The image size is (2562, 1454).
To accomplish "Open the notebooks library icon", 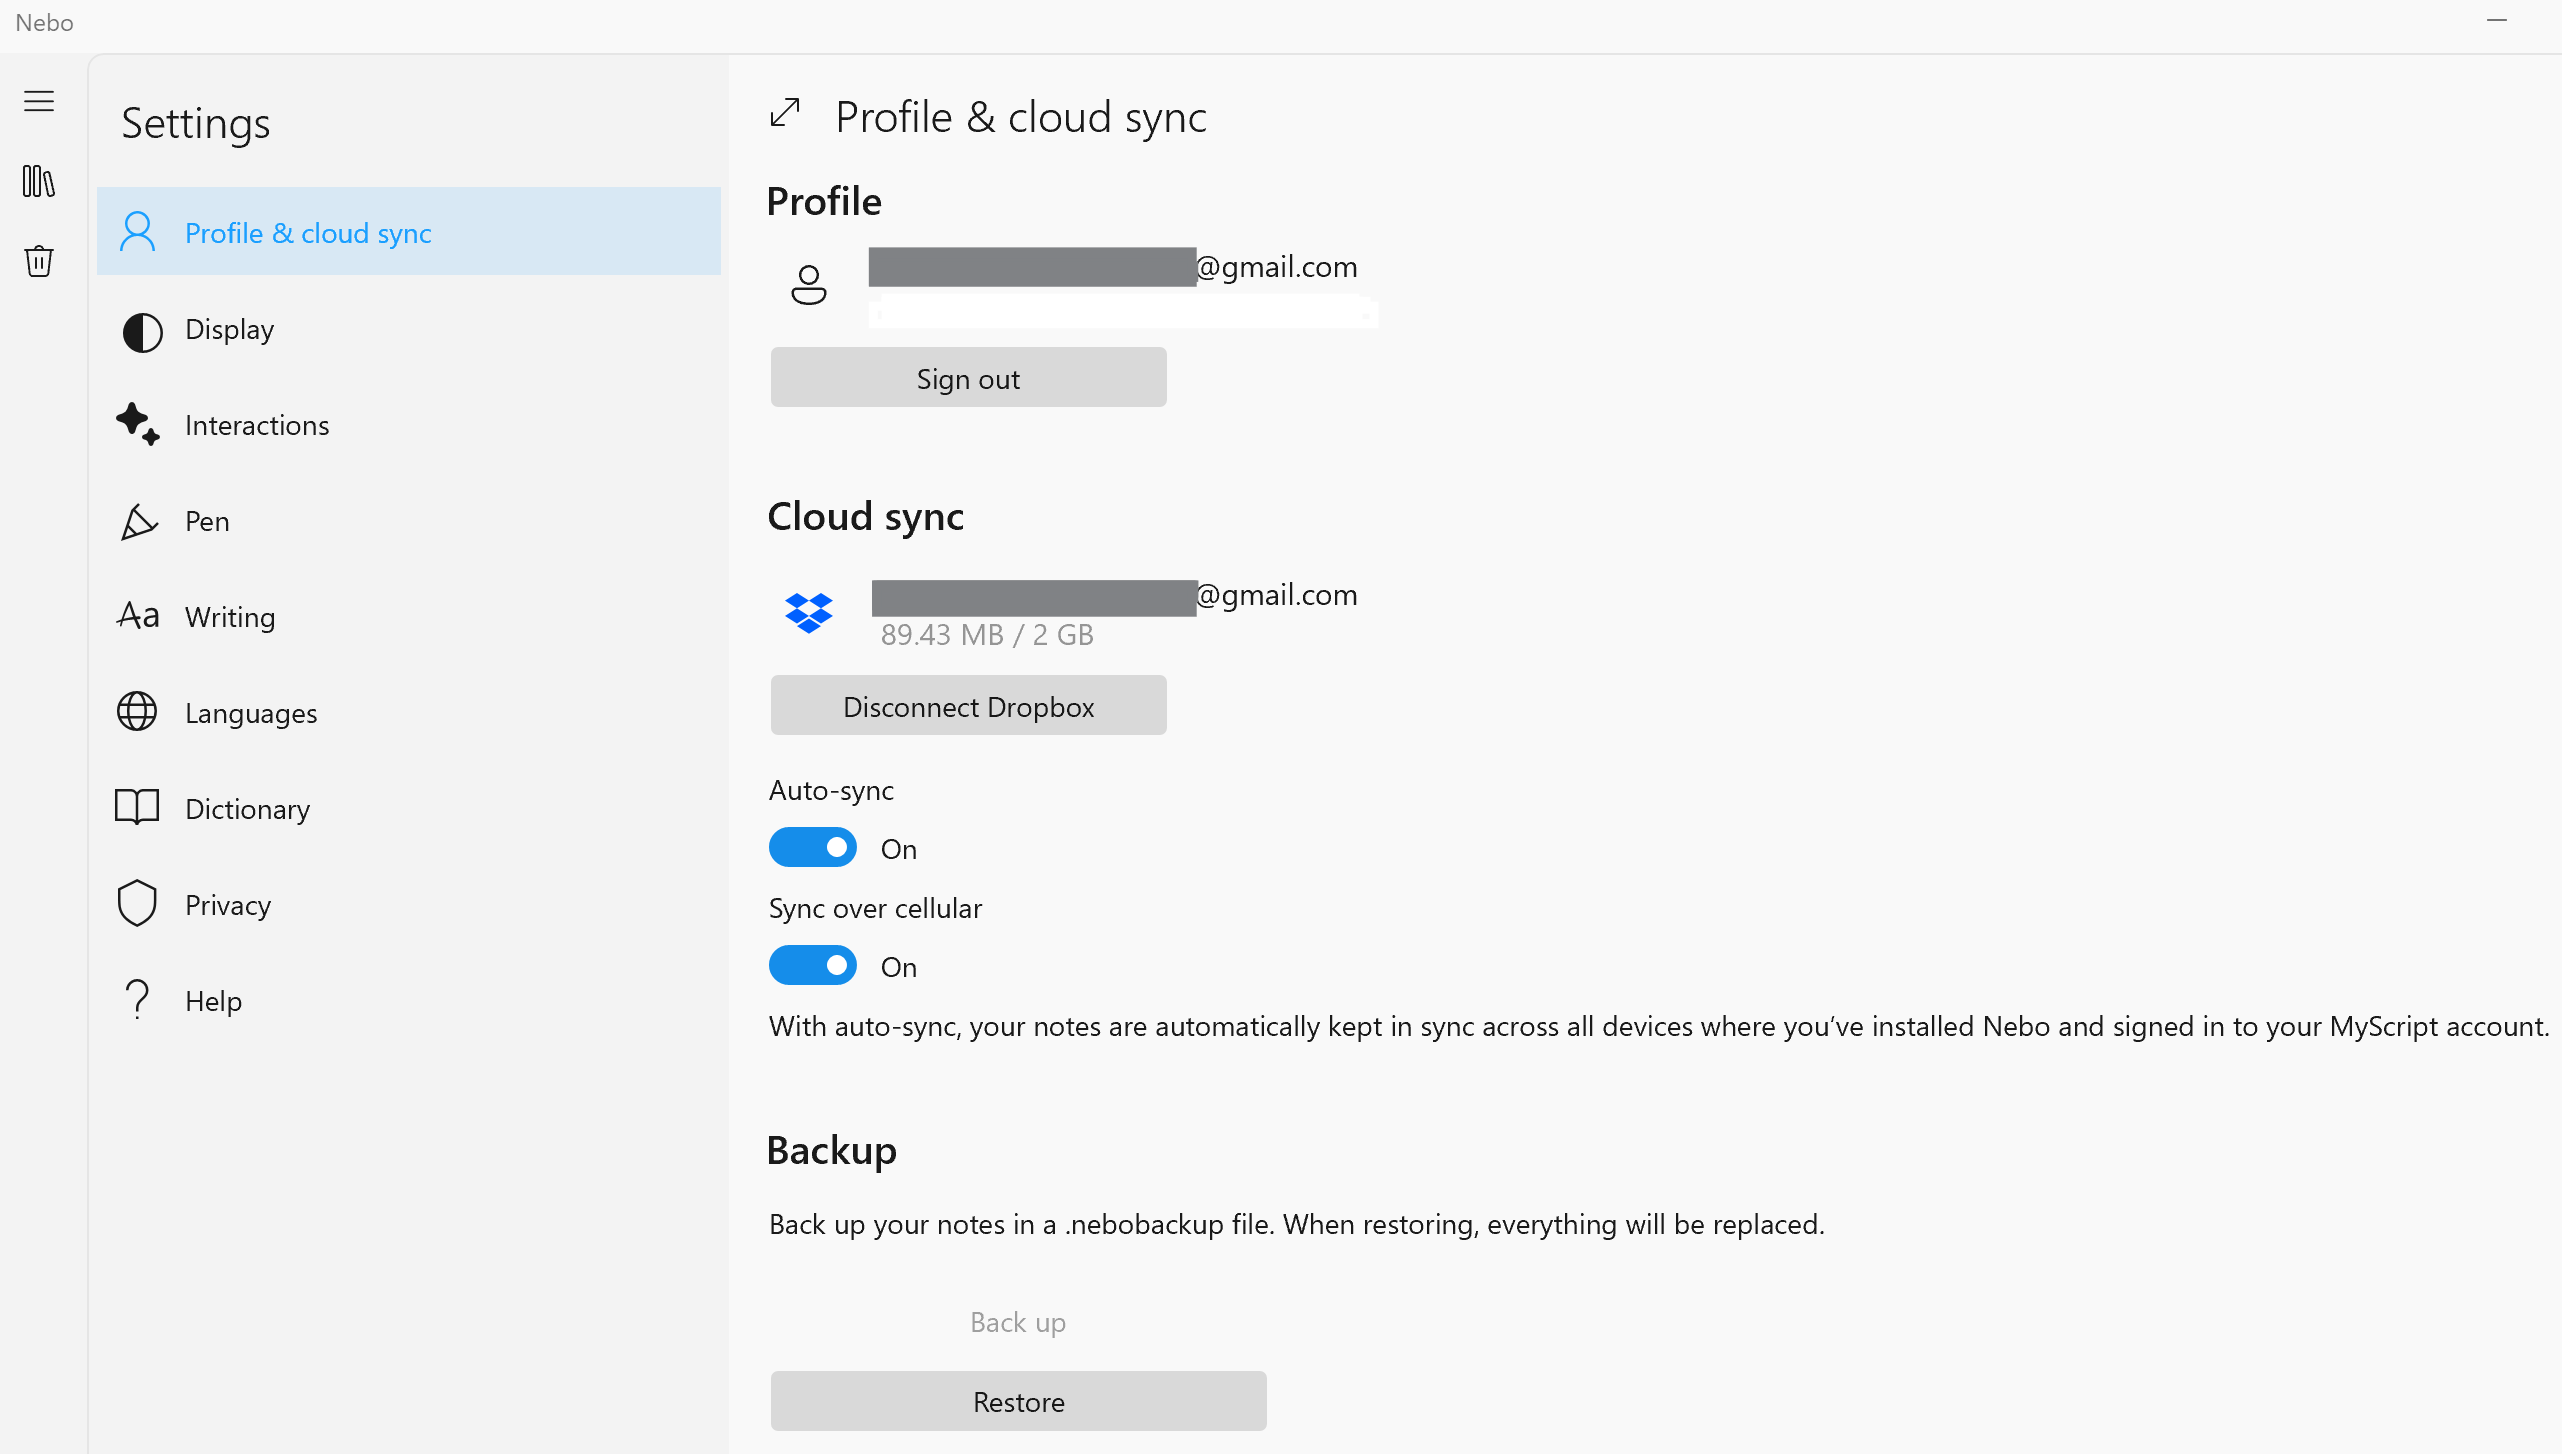I will pos(39,181).
